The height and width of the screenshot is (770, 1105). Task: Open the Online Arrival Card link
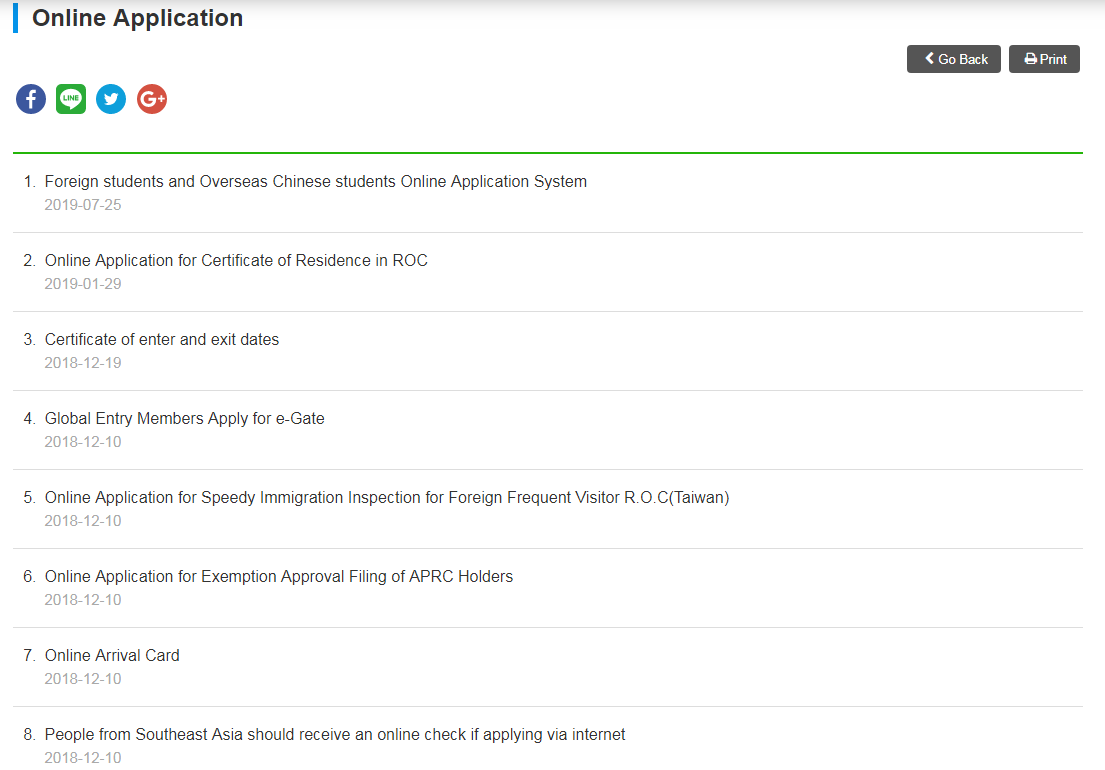(x=112, y=656)
